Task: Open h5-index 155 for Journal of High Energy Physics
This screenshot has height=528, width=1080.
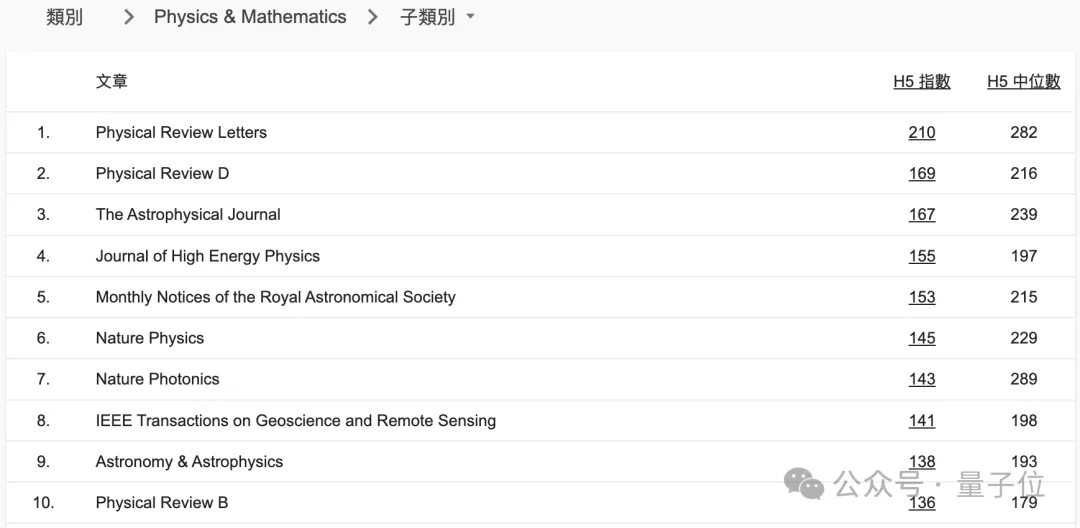Action: tap(922, 256)
